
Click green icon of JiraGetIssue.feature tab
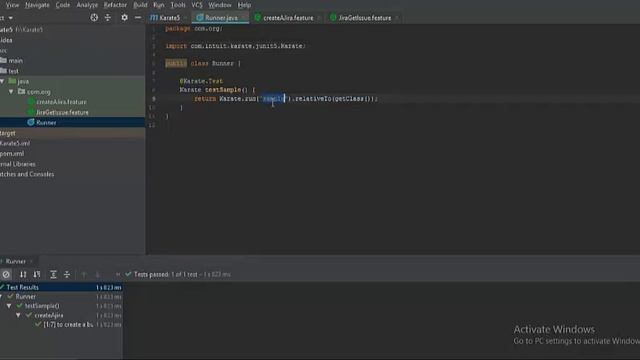[333, 18]
